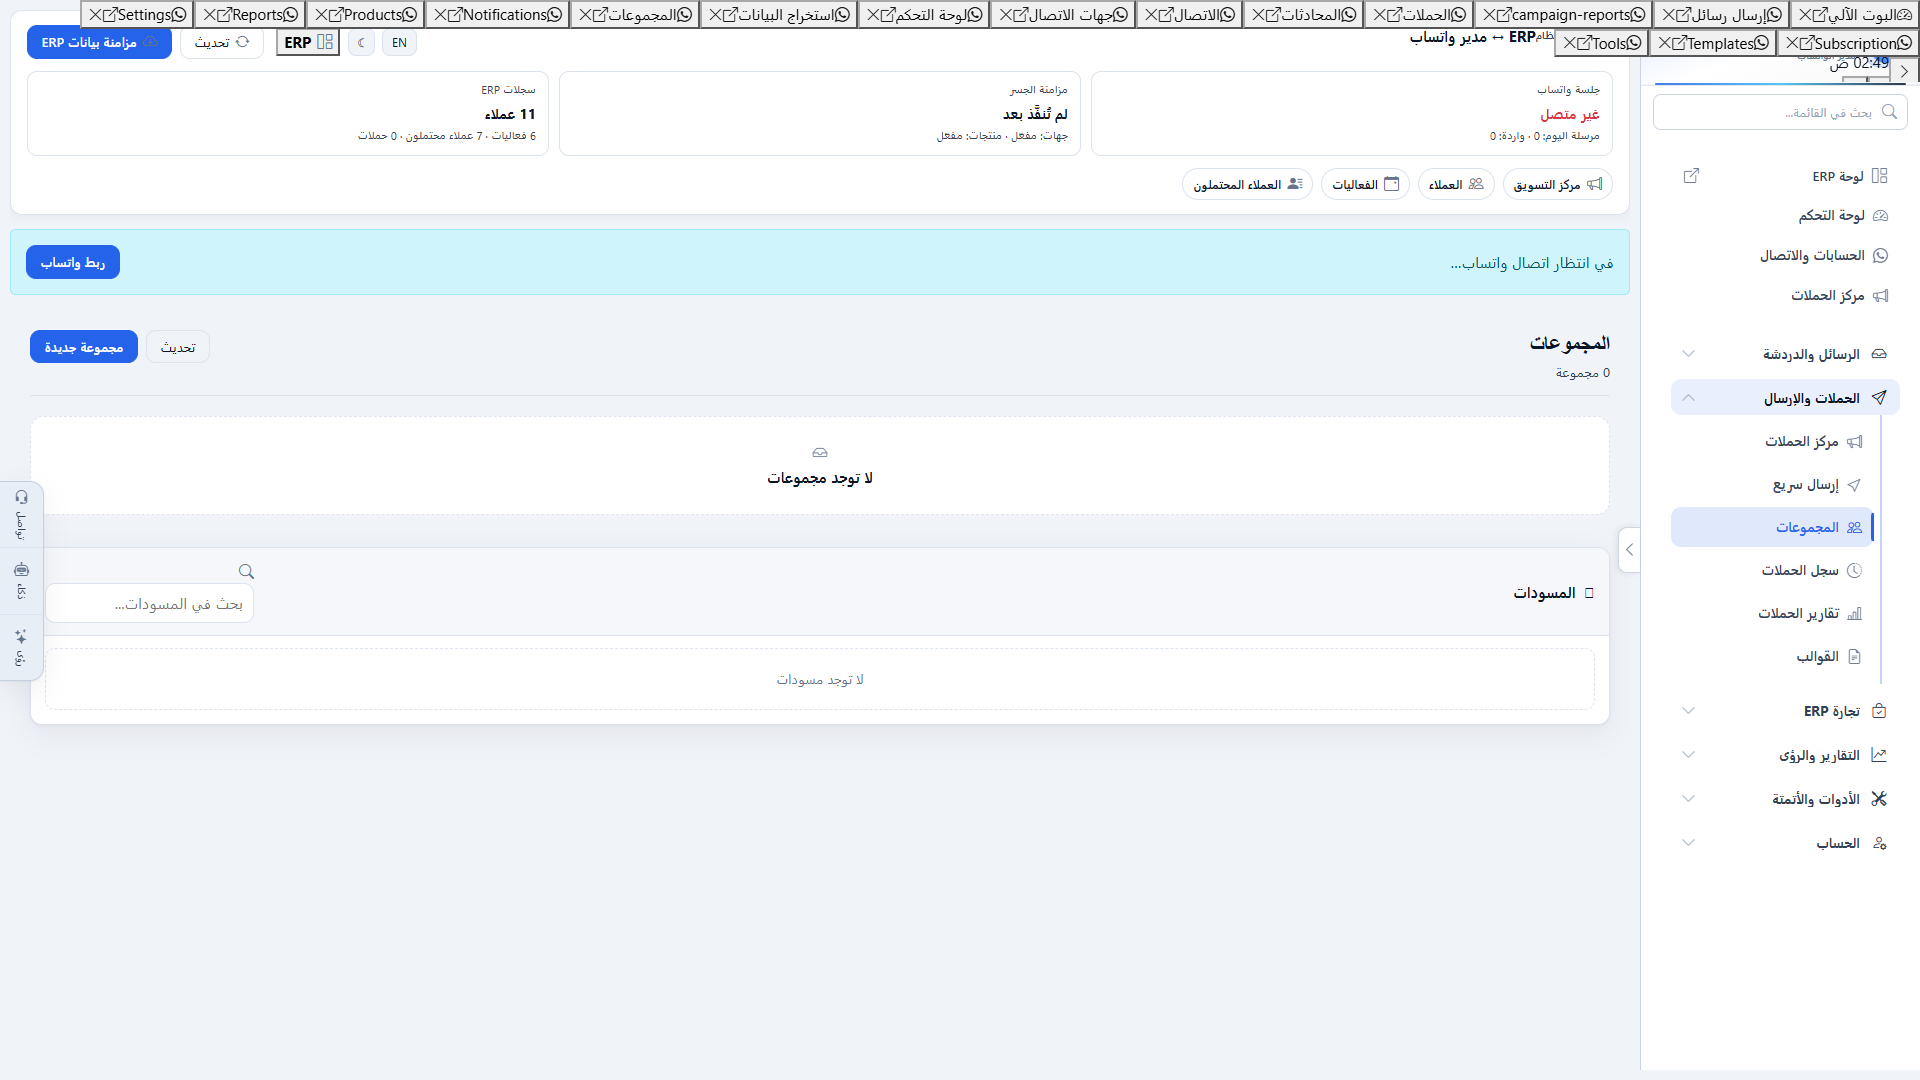Click the جلسة واتساب status card
The width and height of the screenshot is (1920, 1080).
1351,113
